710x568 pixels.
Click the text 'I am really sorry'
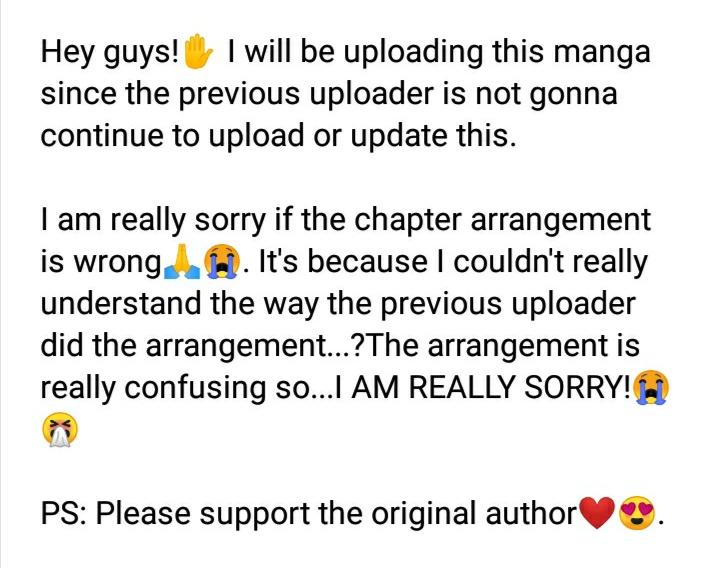click(x=153, y=220)
